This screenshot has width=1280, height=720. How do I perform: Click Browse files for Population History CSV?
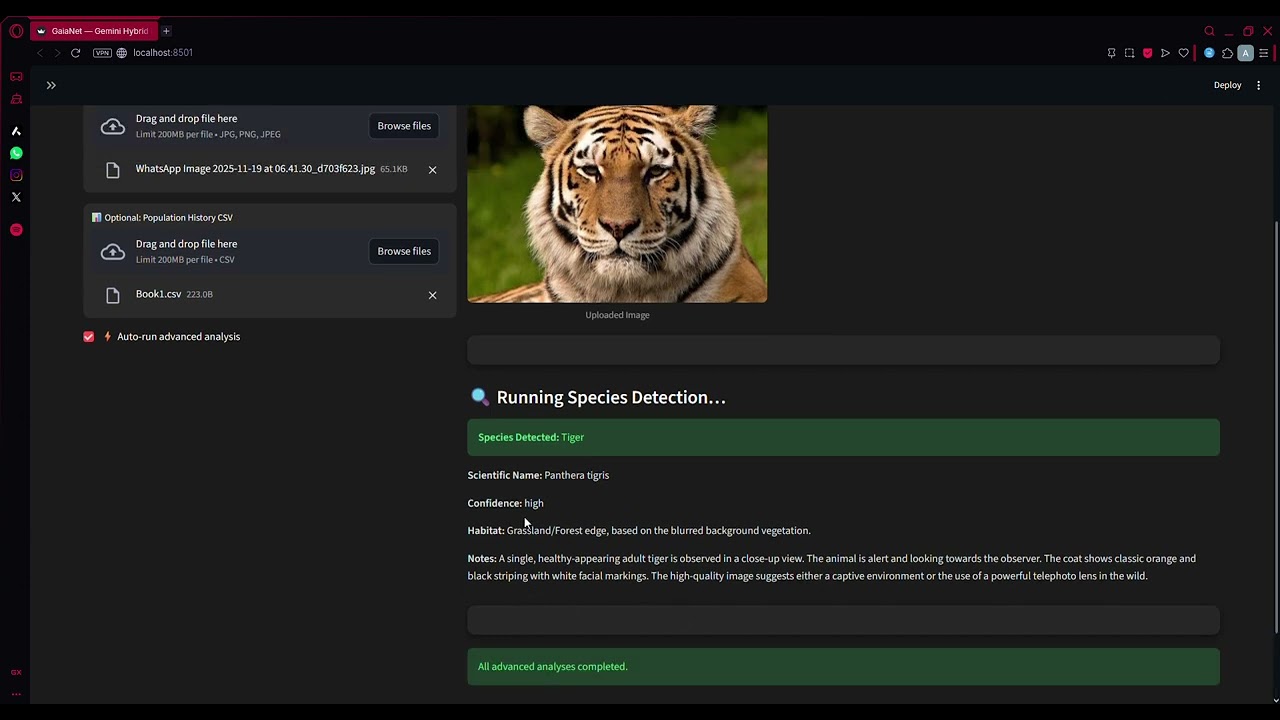(404, 251)
